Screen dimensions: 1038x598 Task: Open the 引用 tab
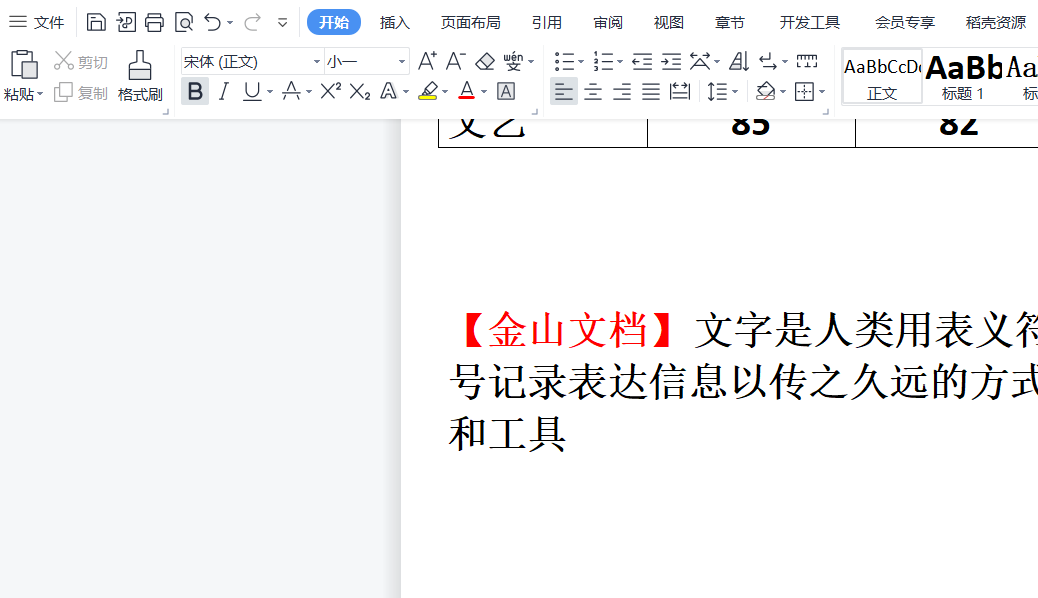[x=547, y=23]
